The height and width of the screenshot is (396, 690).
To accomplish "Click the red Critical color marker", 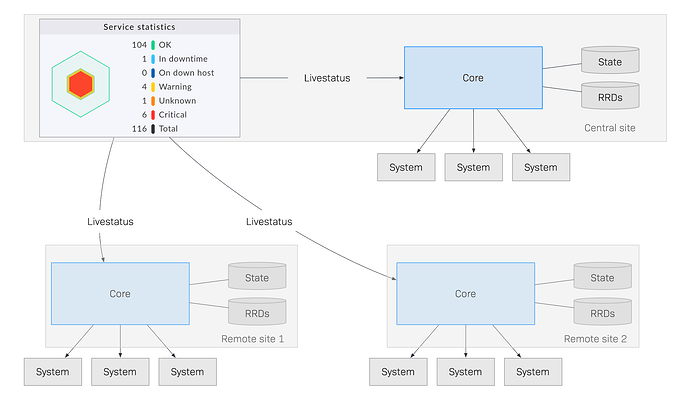I will pyautogui.click(x=153, y=115).
